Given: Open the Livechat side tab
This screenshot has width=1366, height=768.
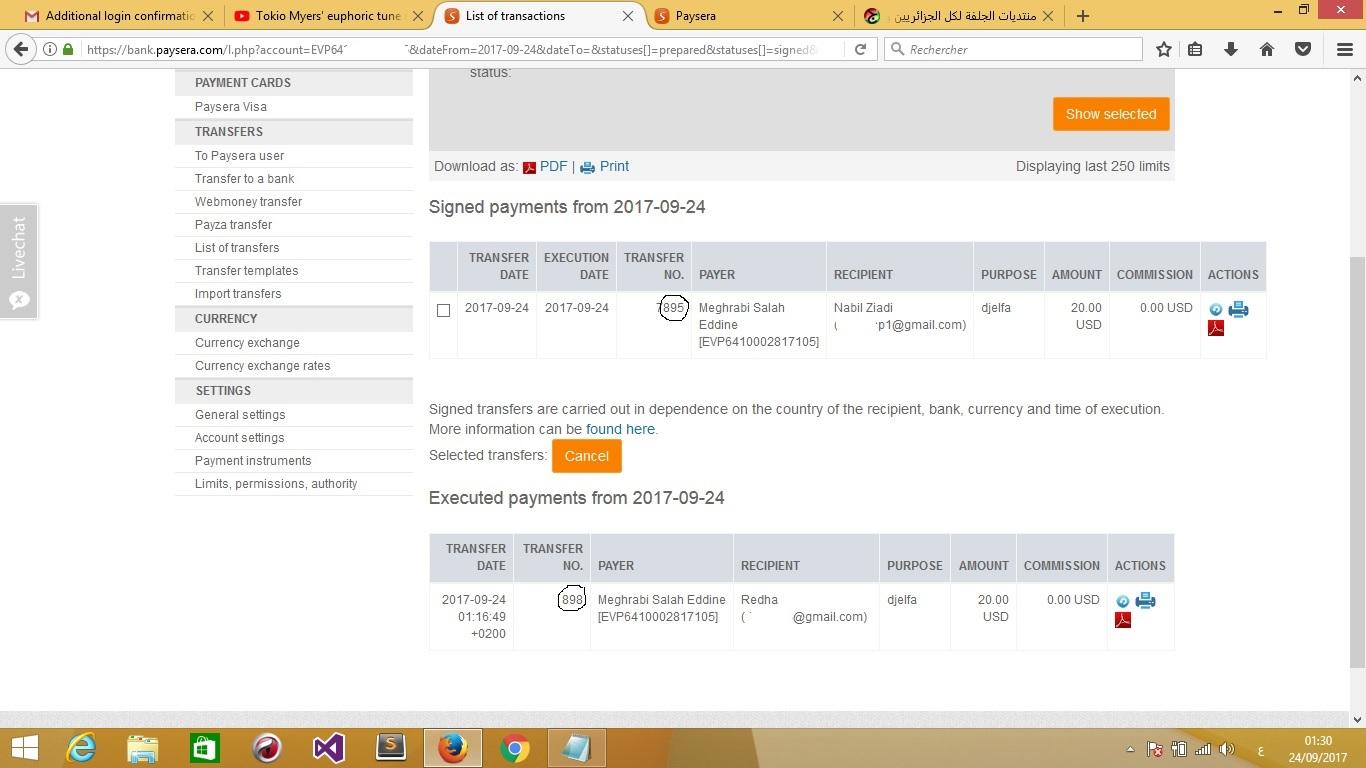Looking at the screenshot, I should (19, 261).
